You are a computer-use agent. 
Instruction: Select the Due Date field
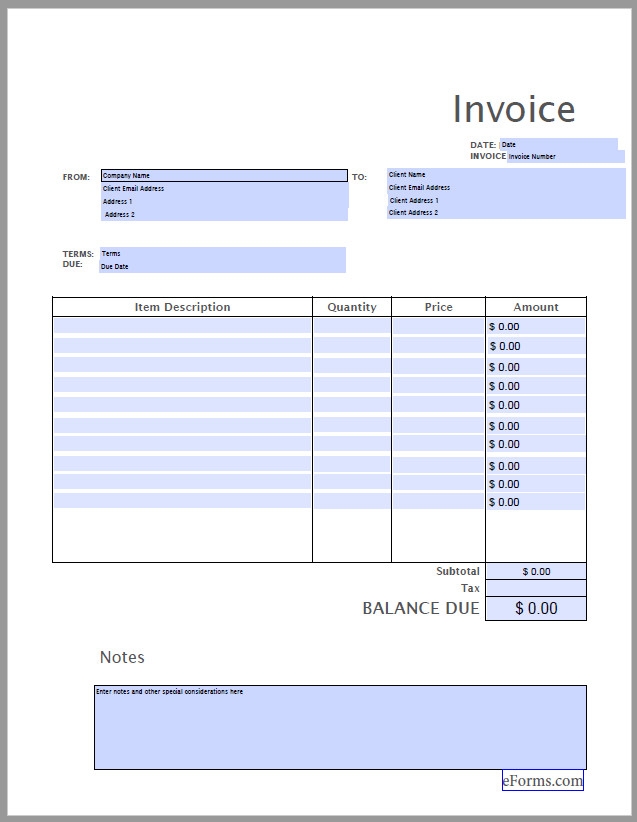click(x=222, y=267)
